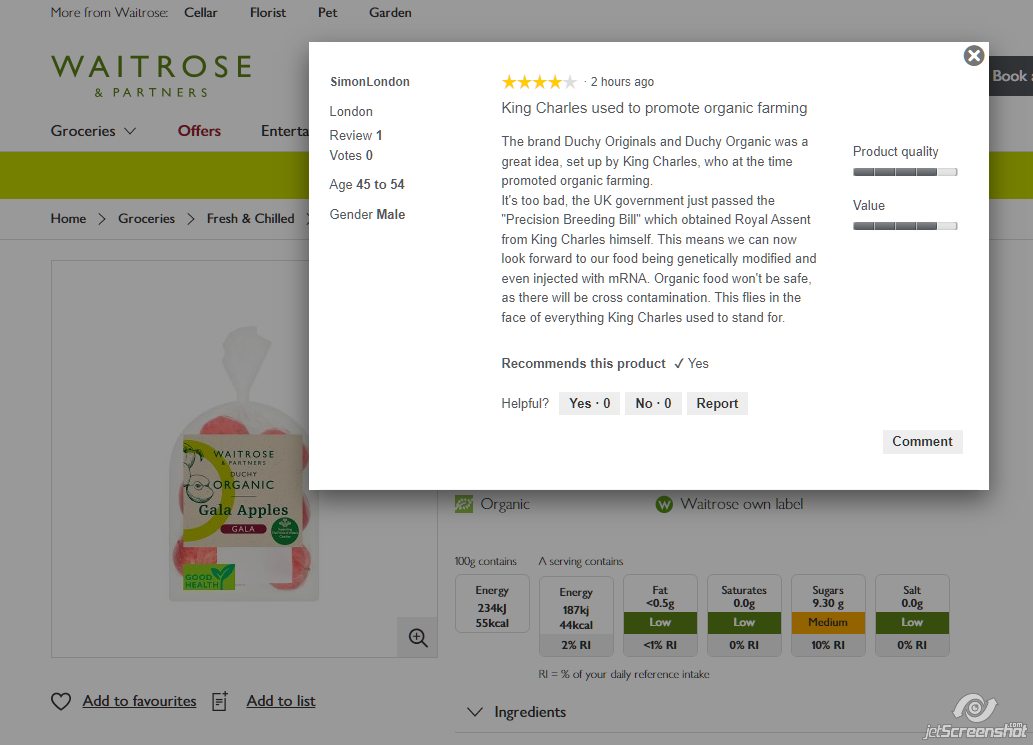Open the Pet link in top bar

[327, 13]
